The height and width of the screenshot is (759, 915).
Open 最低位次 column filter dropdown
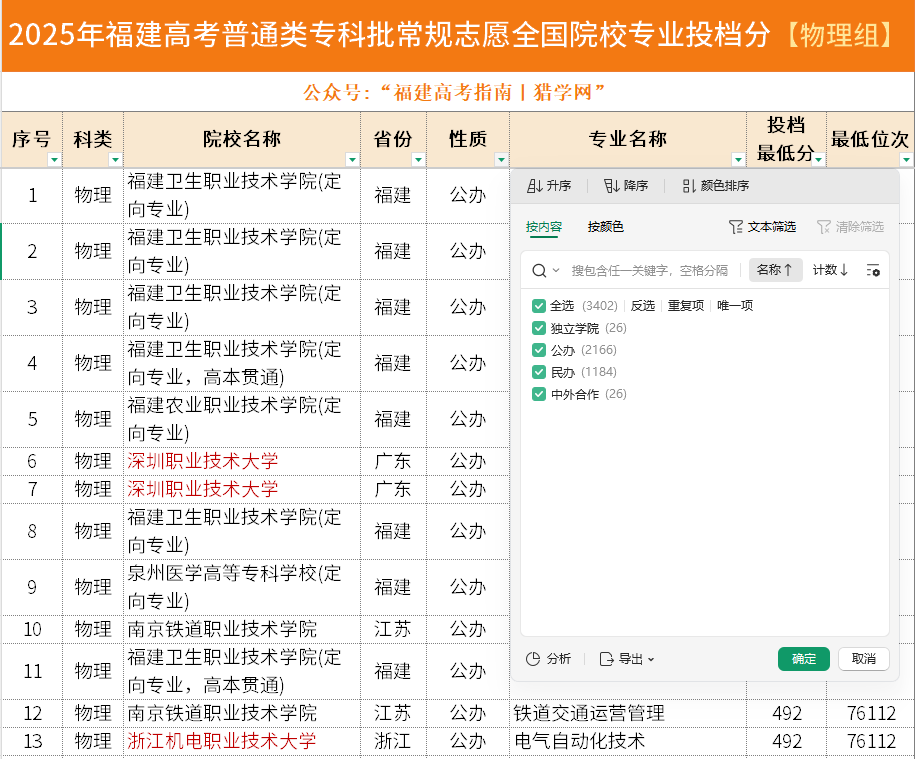tap(906, 159)
